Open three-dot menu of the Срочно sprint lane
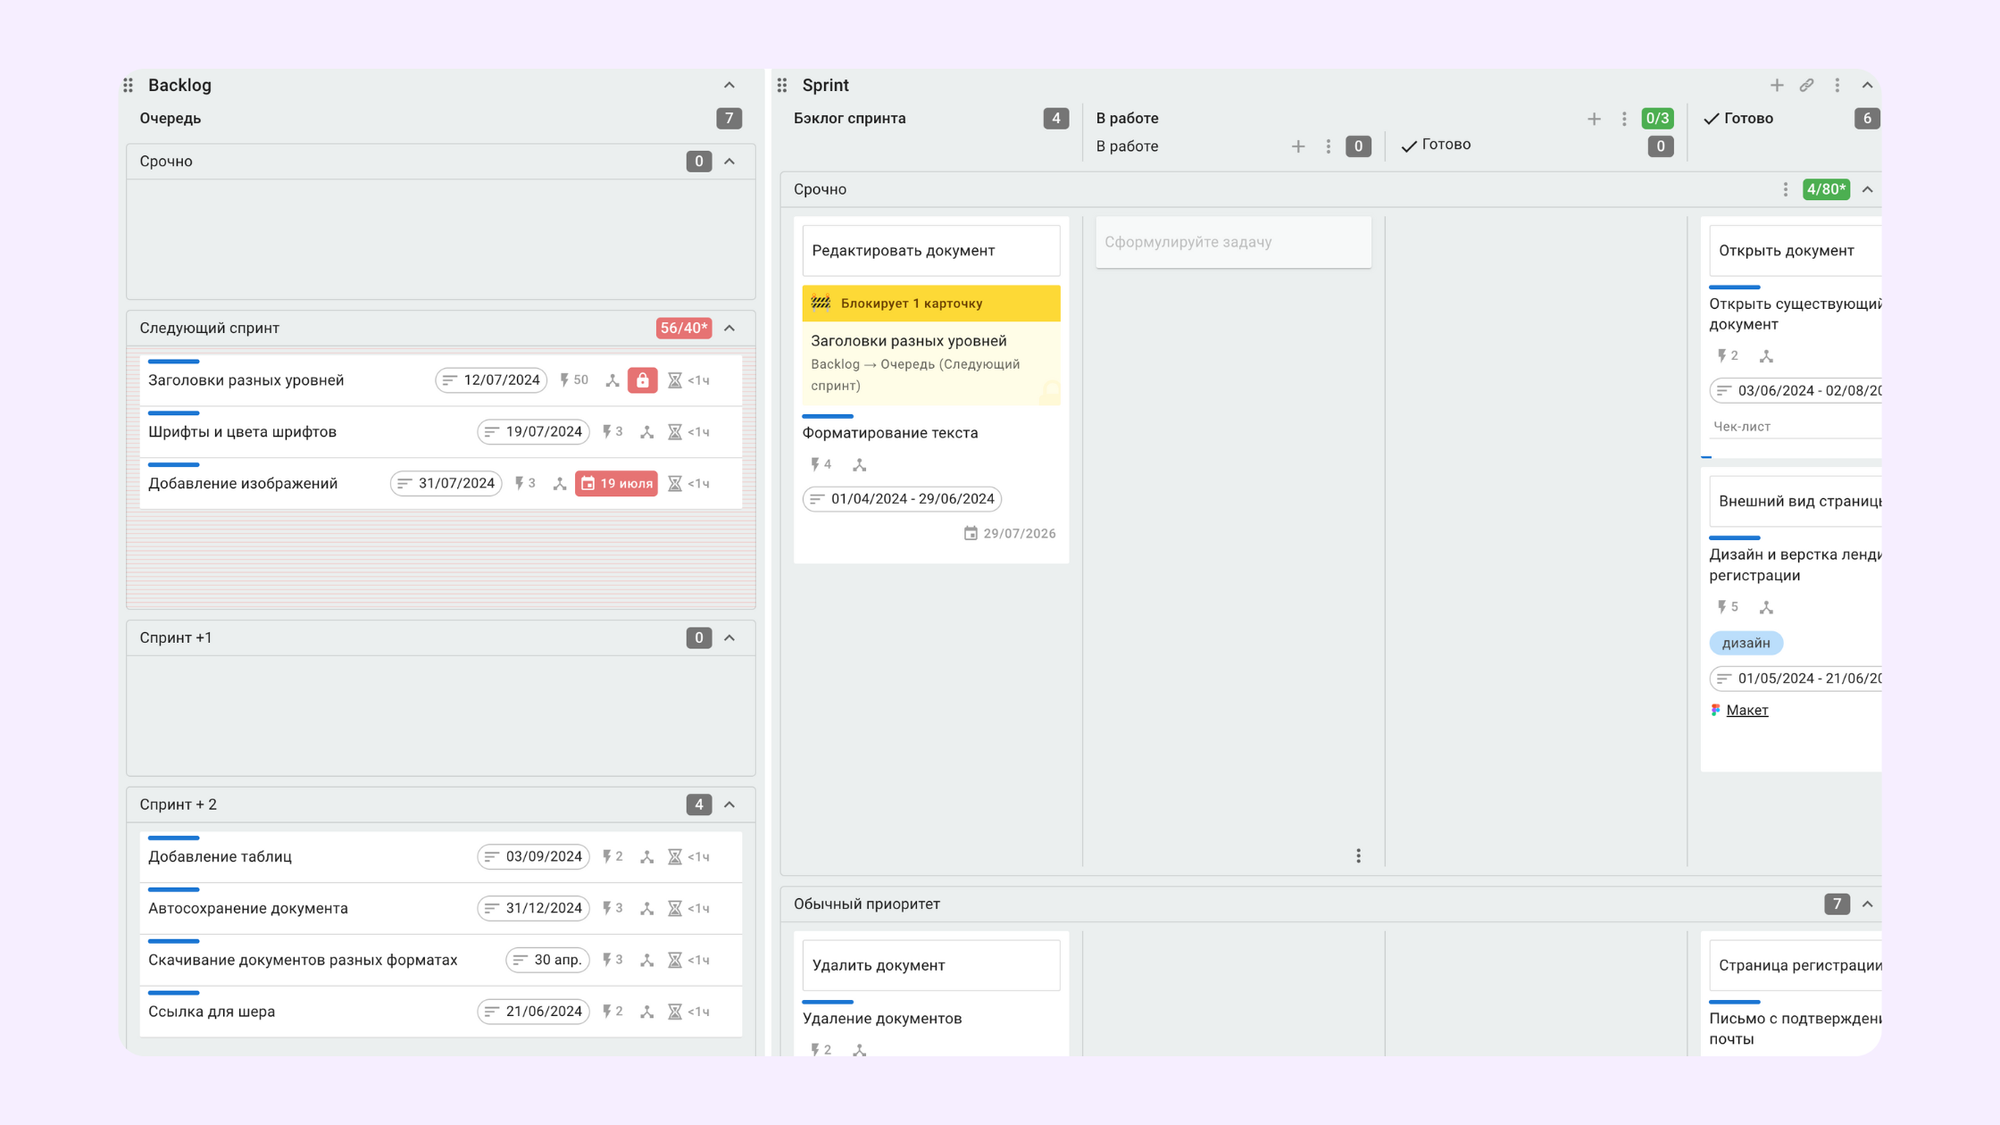 pos(1785,189)
